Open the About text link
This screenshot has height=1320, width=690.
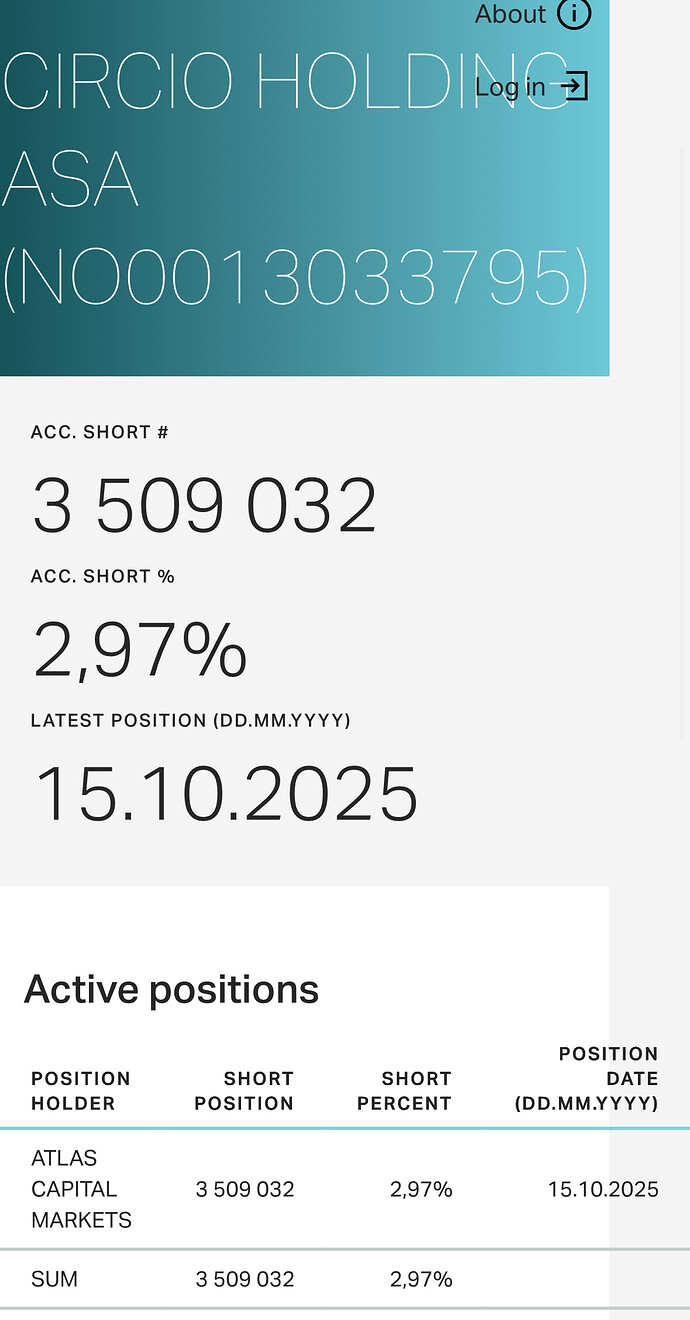(510, 14)
